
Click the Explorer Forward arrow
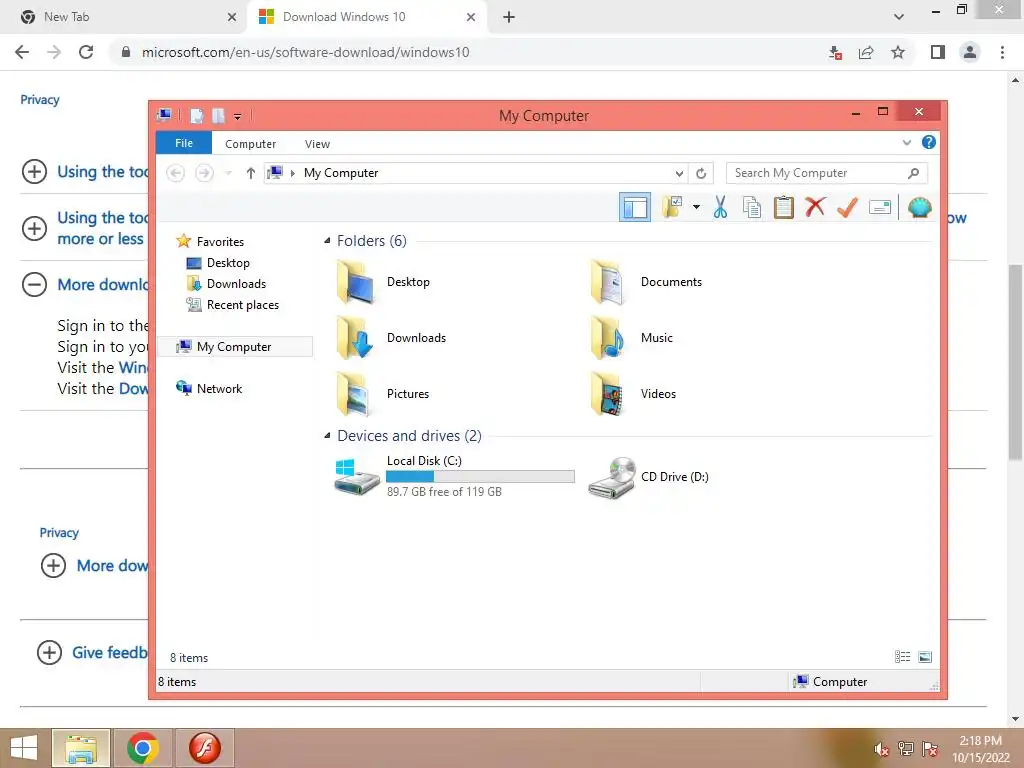(x=204, y=173)
